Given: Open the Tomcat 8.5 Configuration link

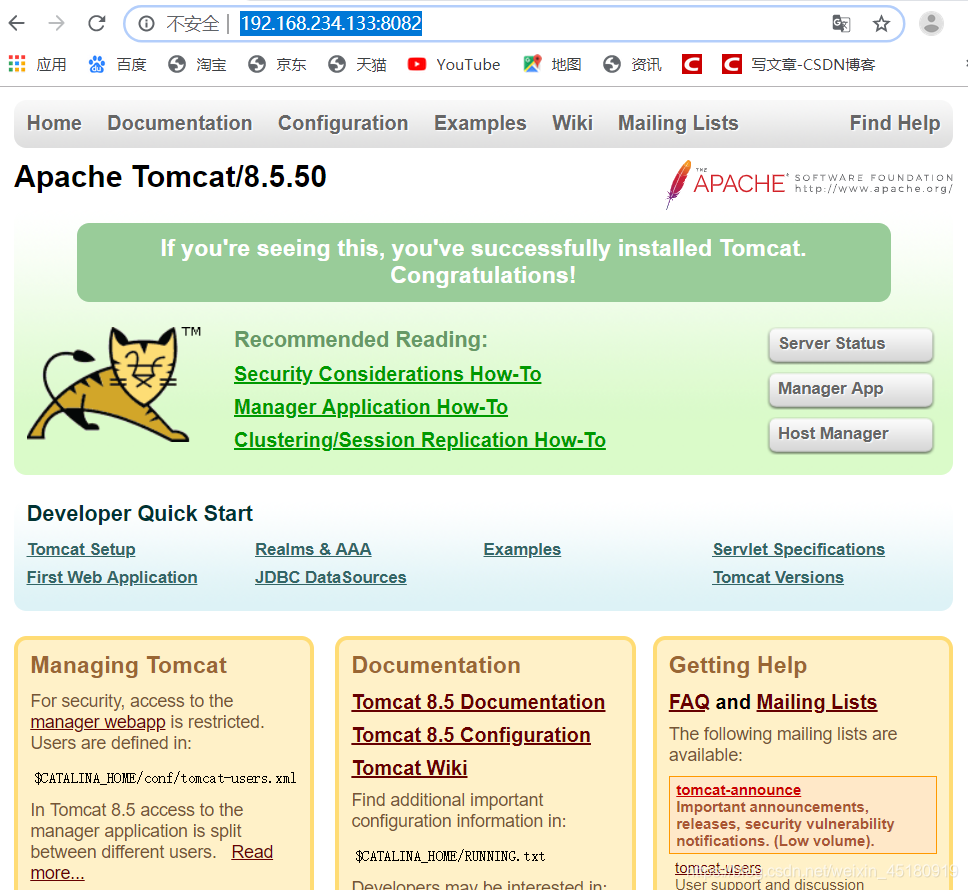Looking at the screenshot, I should pyautogui.click(x=471, y=735).
